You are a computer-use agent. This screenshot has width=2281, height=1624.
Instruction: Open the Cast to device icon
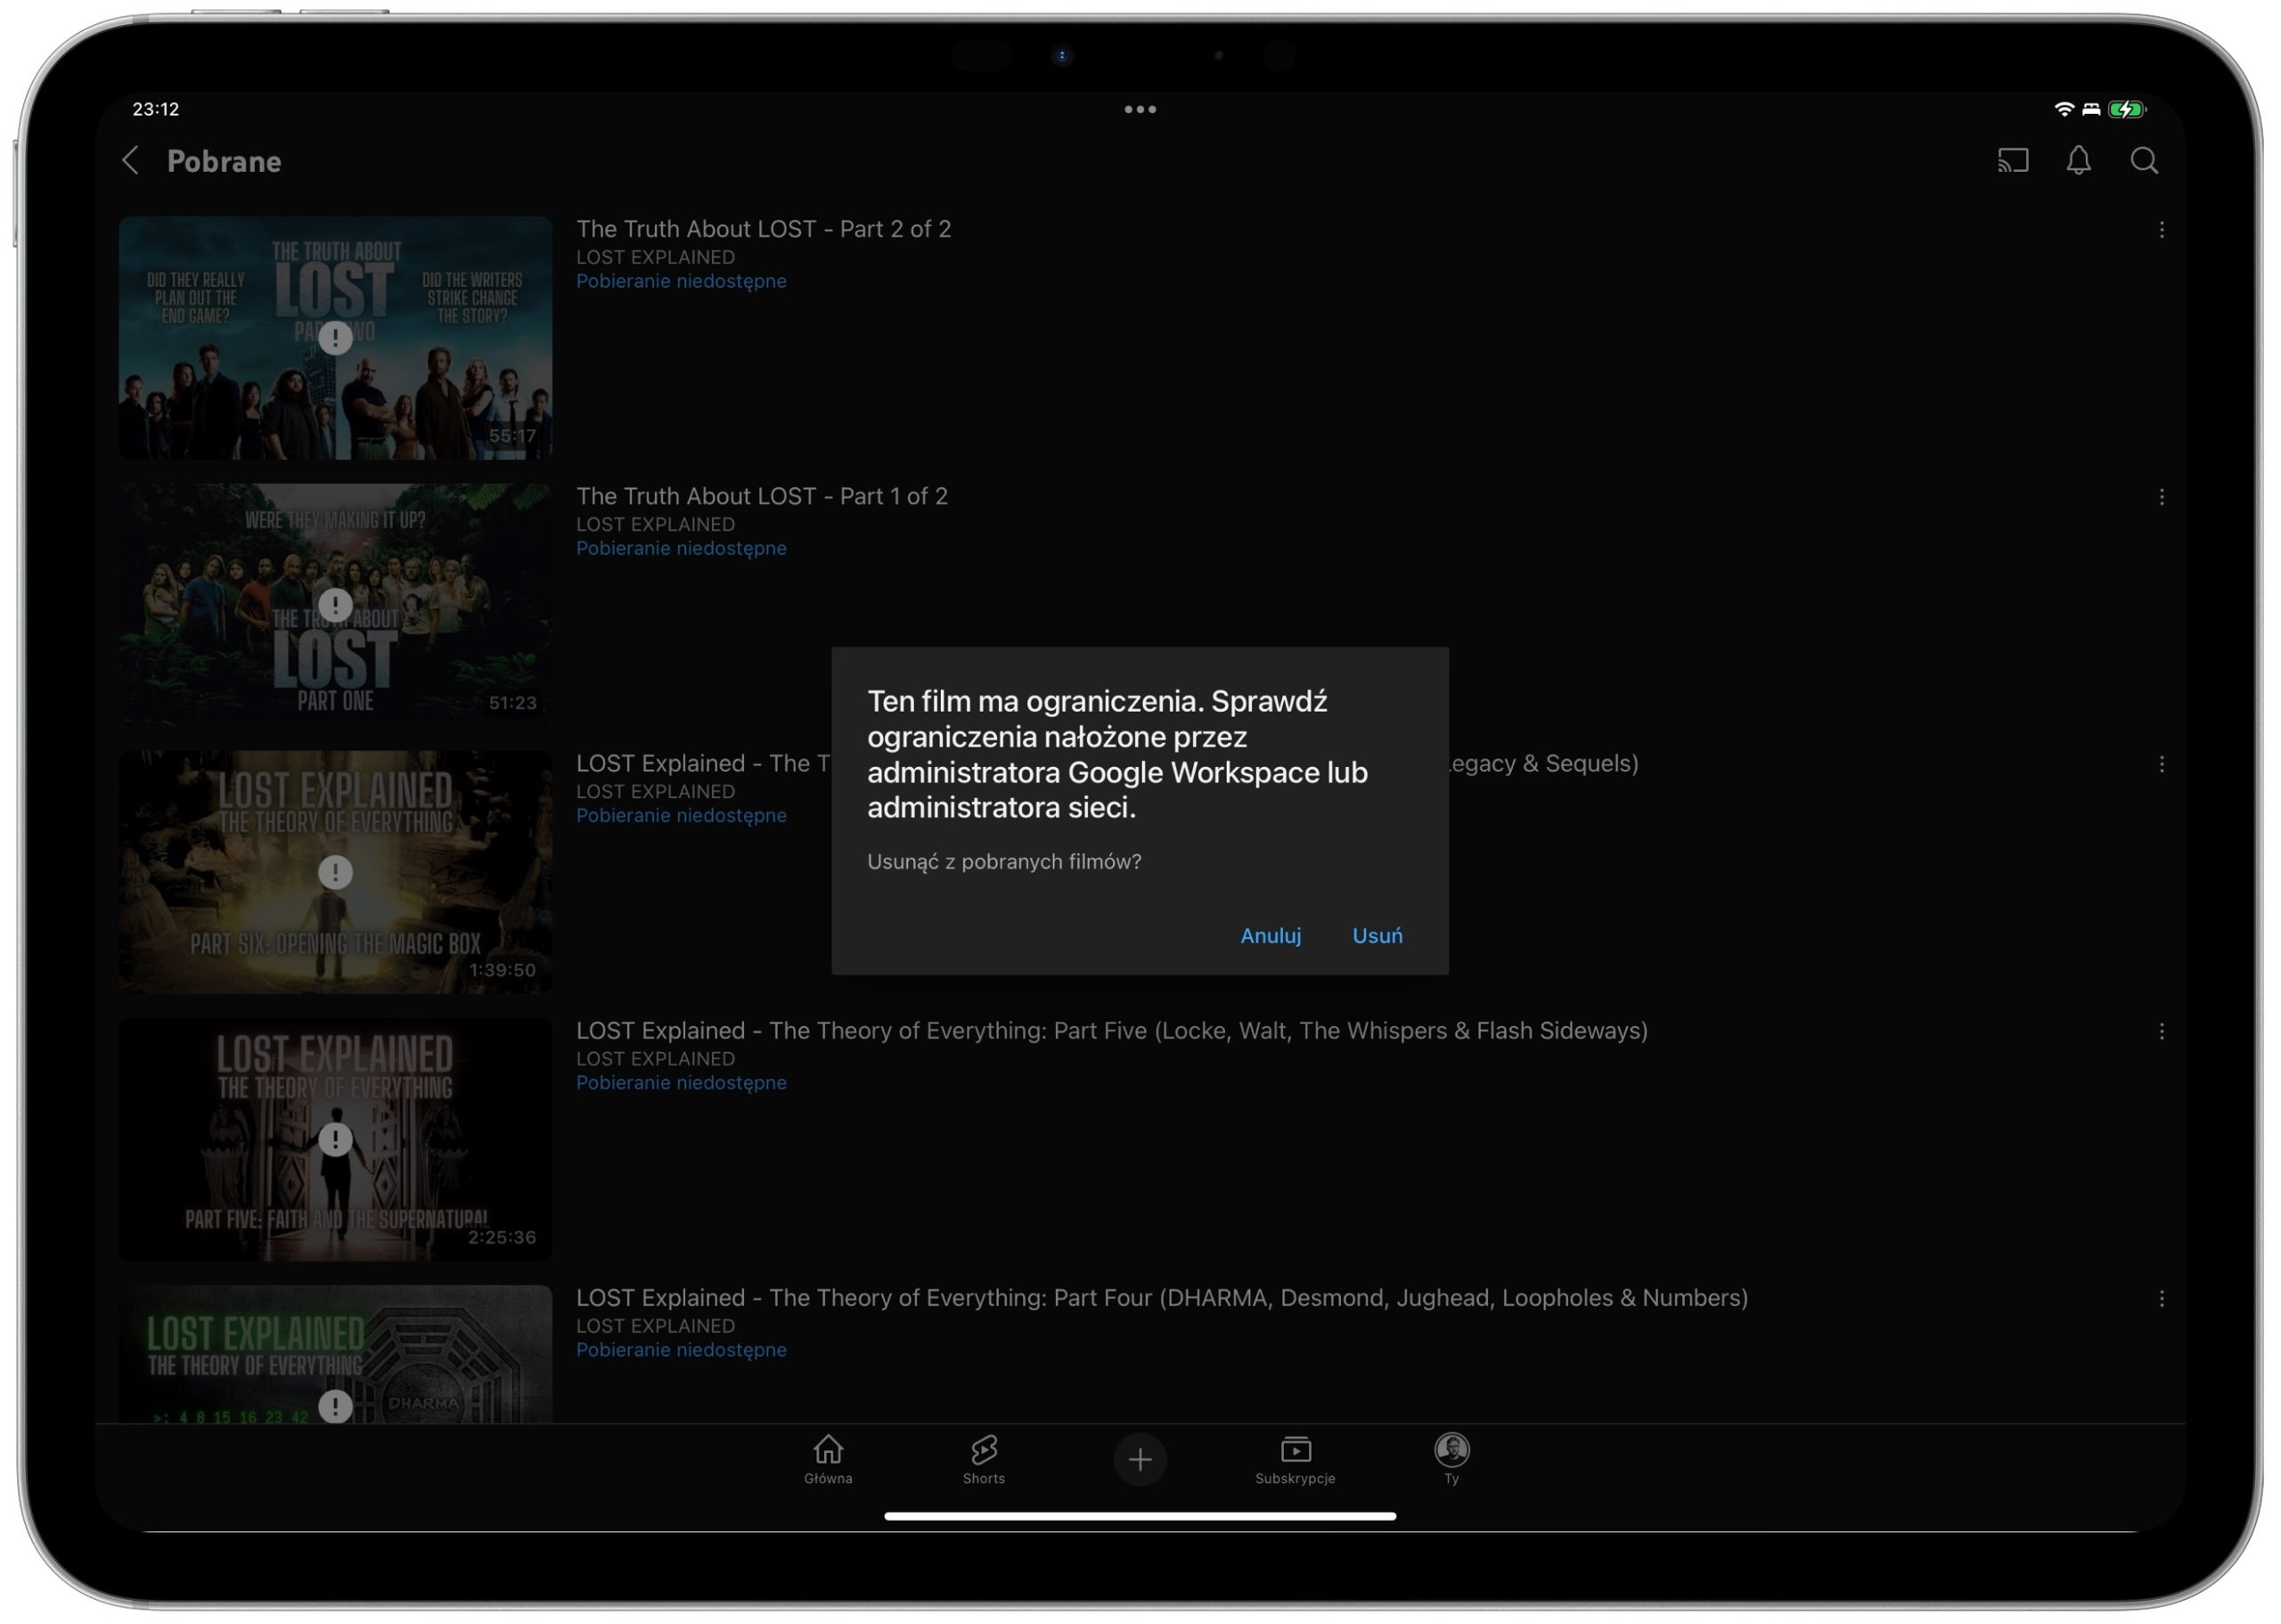point(2012,161)
